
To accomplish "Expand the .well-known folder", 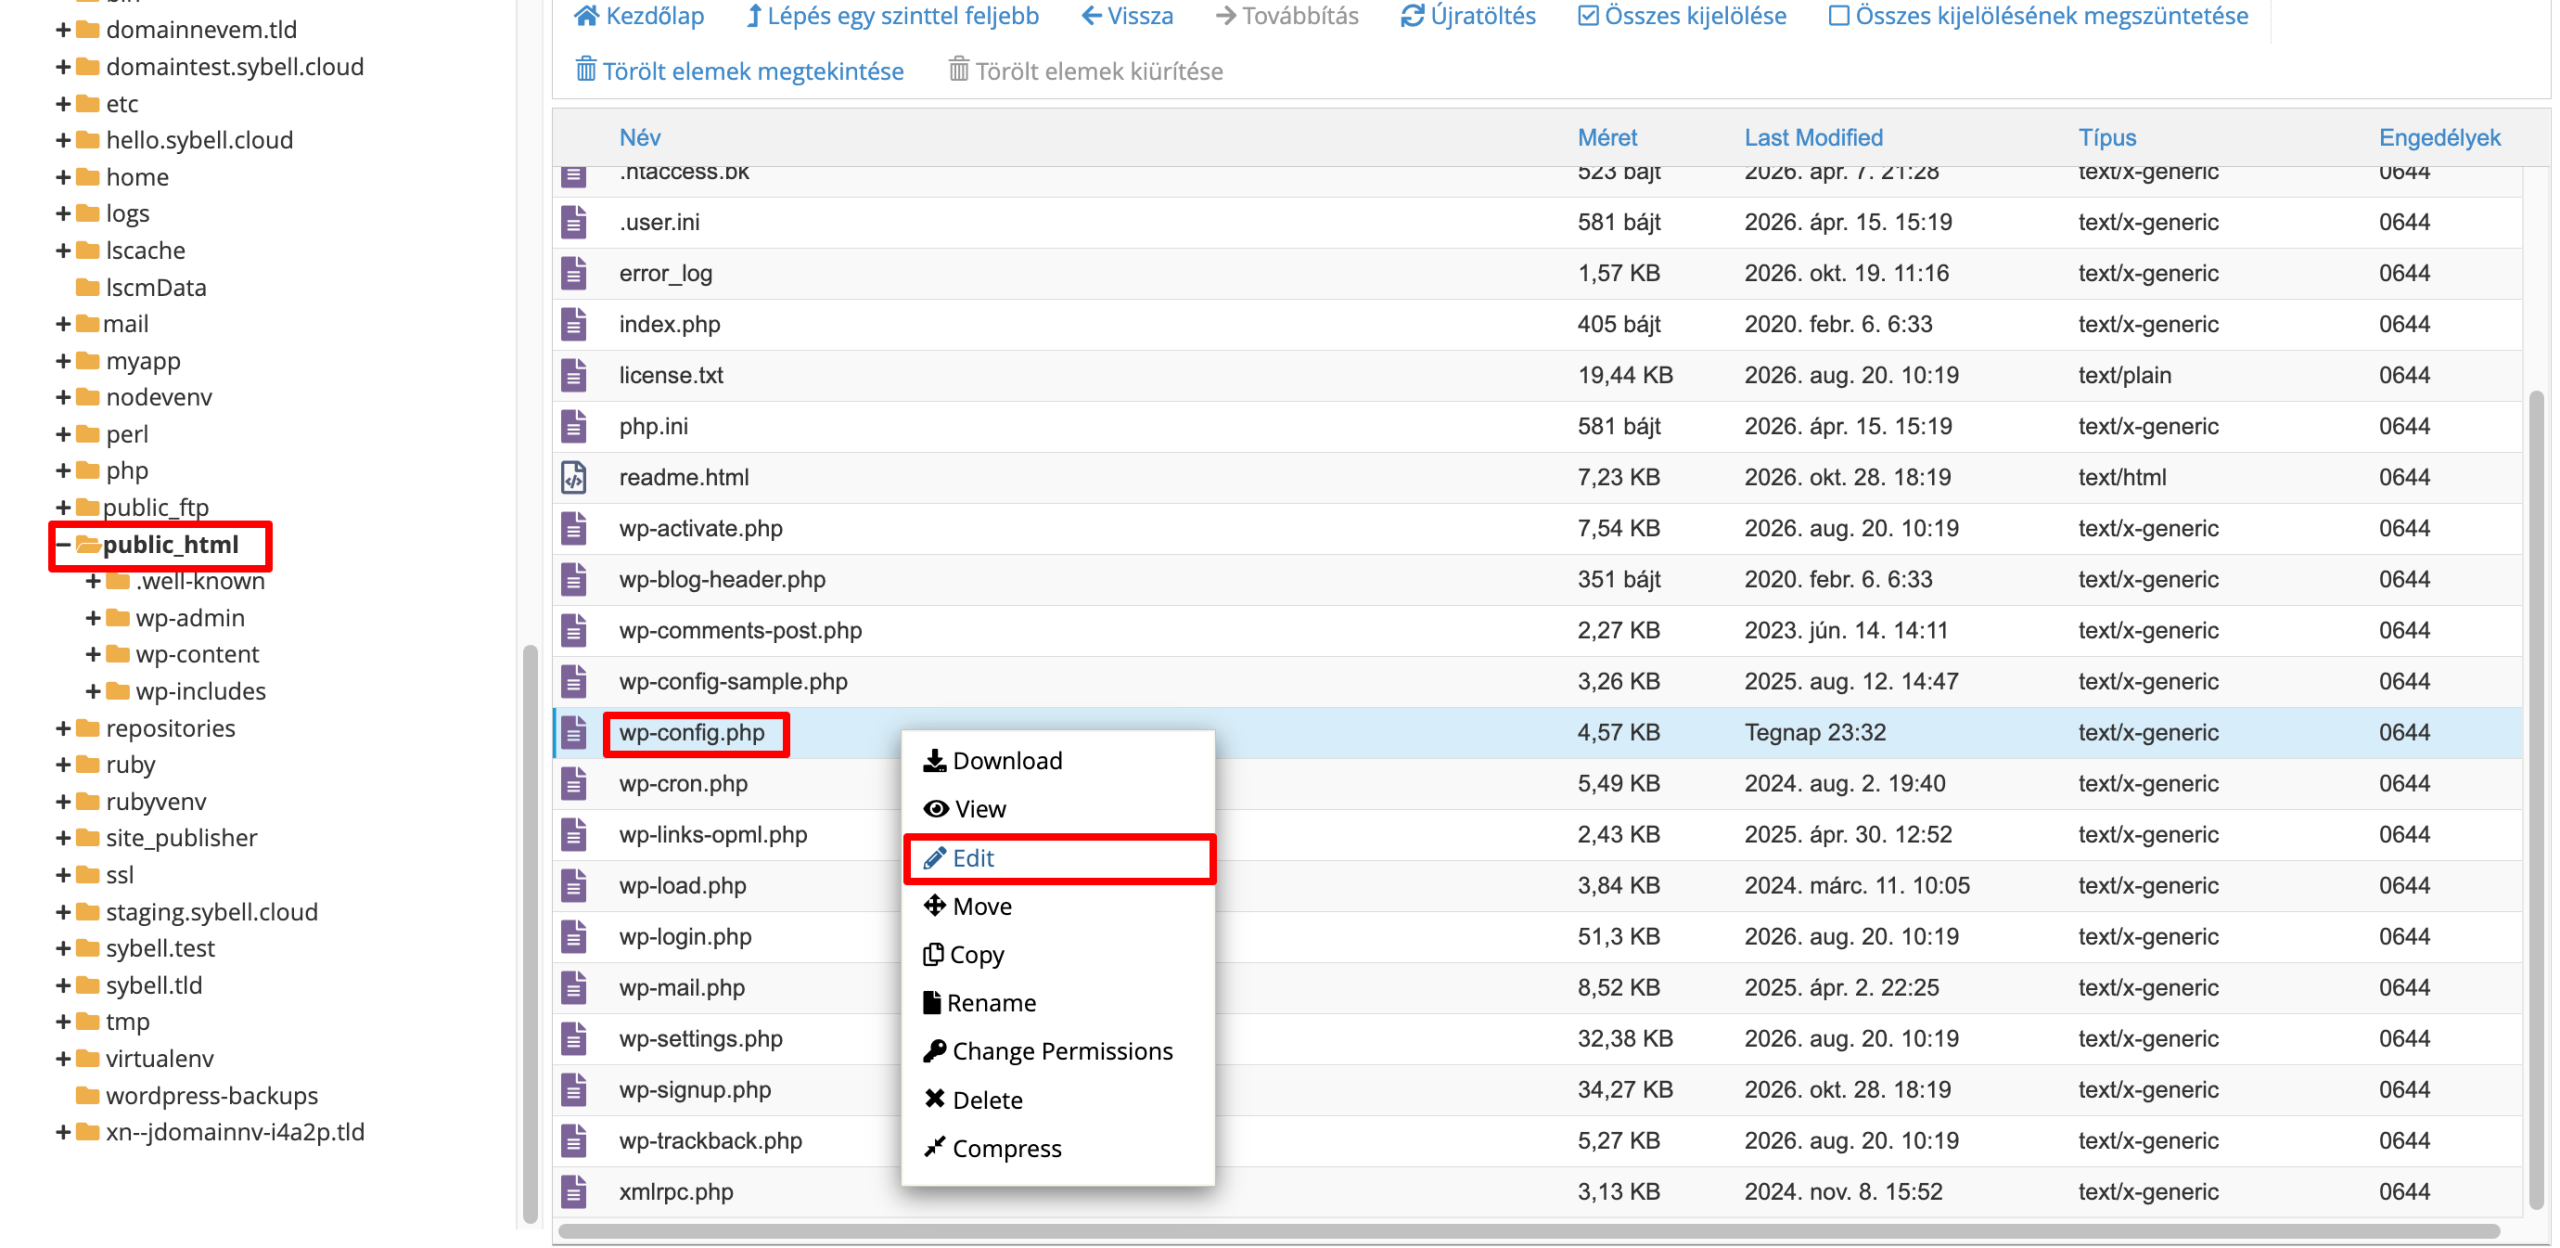I will point(93,582).
